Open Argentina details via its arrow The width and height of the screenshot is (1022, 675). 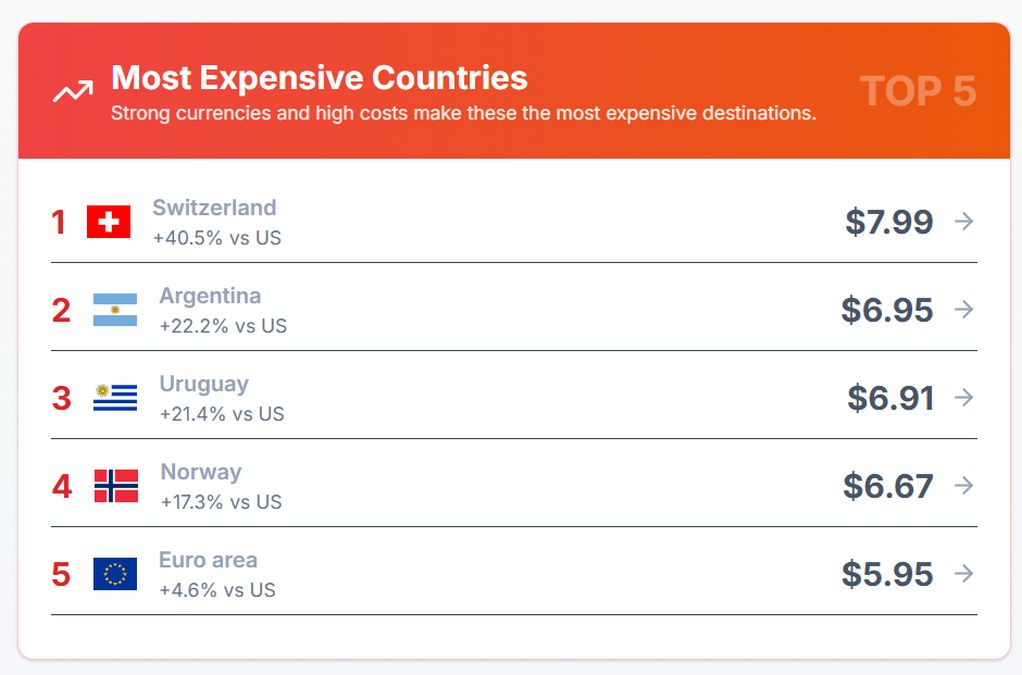pos(964,310)
